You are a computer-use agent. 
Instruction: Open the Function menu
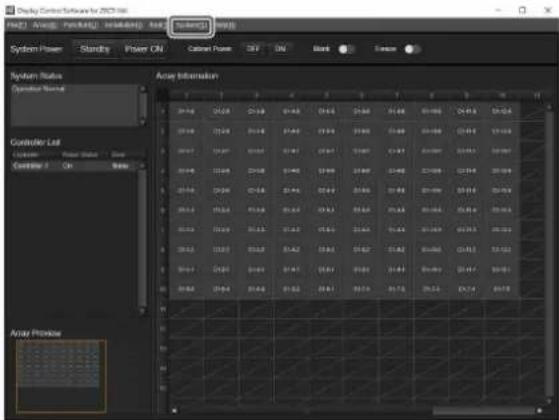tap(81, 26)
